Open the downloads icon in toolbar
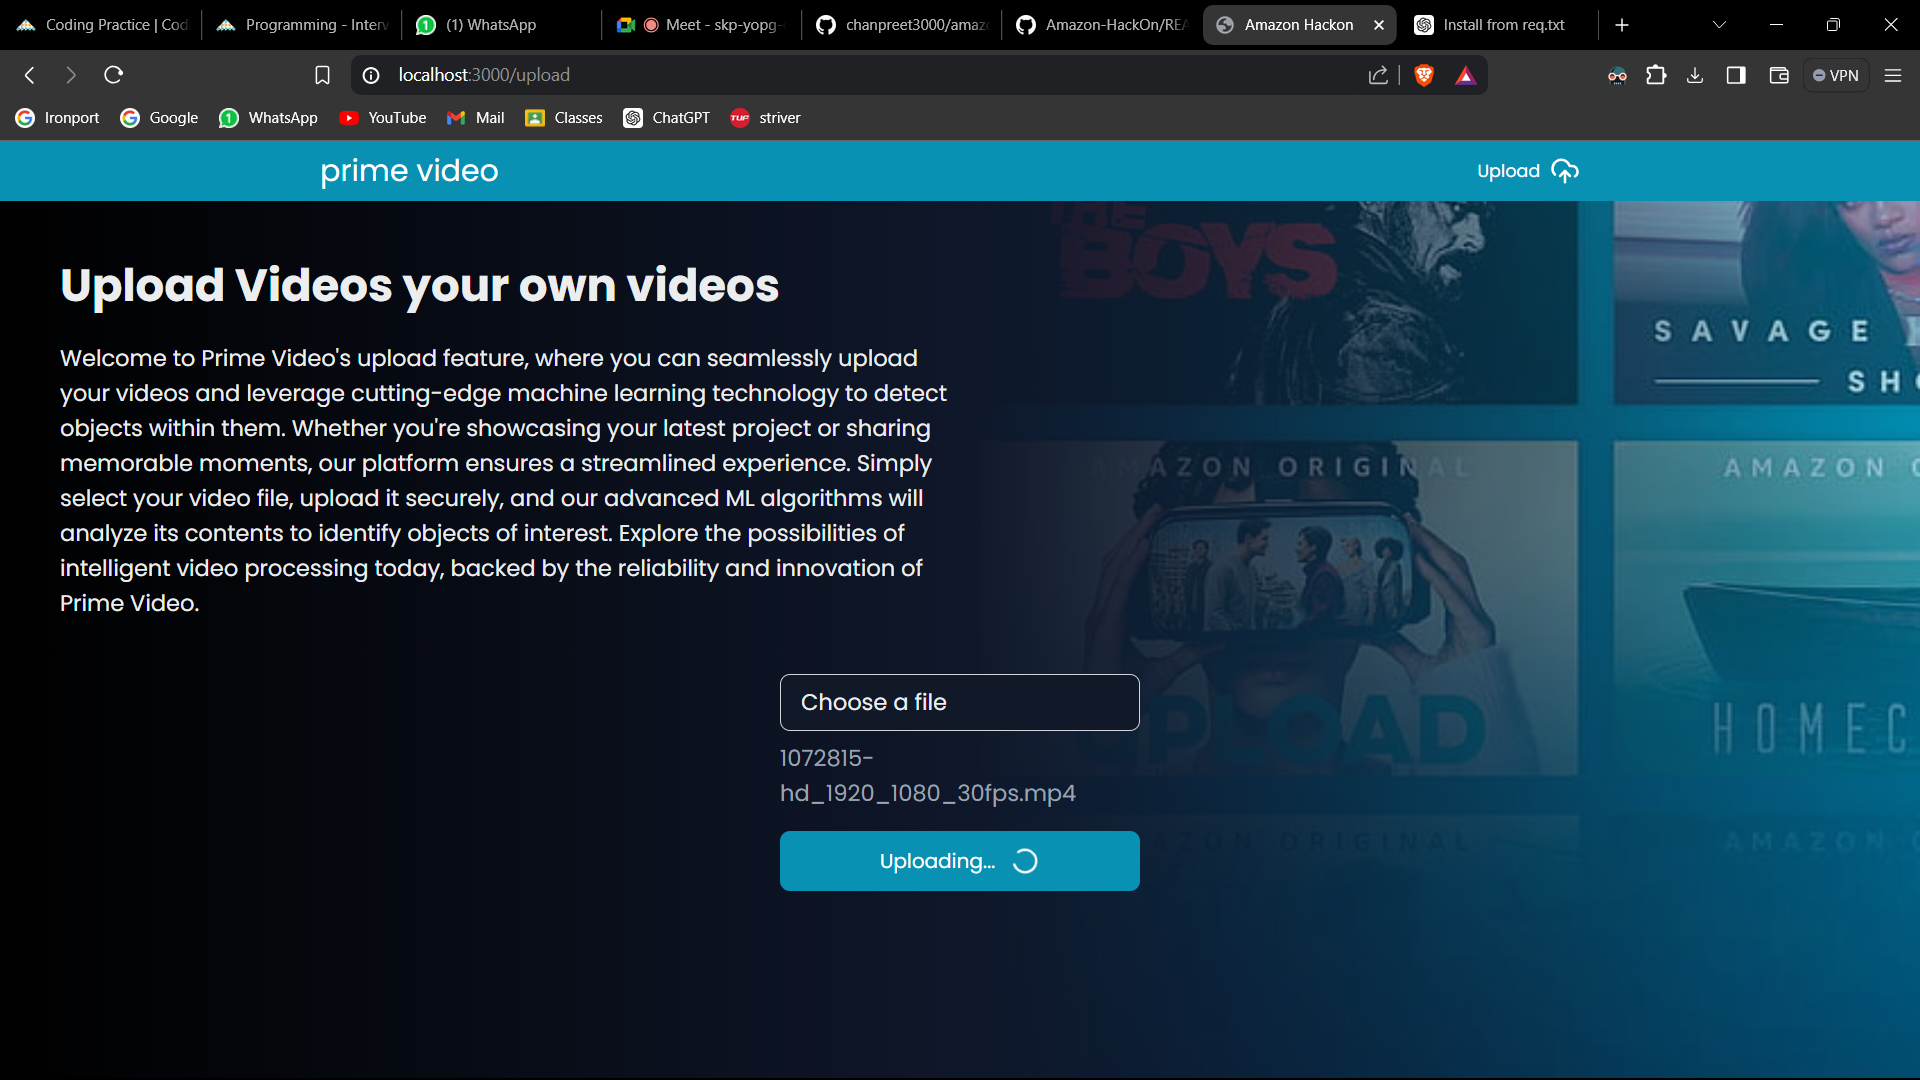The width and height of the screenshot is (1920, 1080). click(1695, 75)
